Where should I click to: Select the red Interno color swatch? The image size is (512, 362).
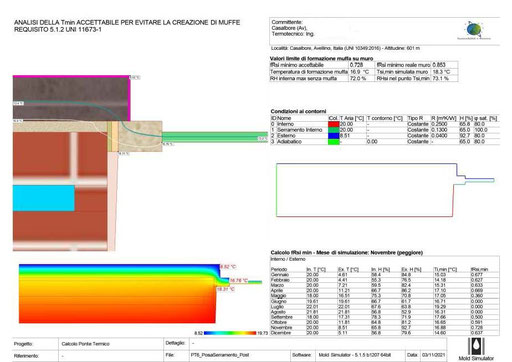333,124
